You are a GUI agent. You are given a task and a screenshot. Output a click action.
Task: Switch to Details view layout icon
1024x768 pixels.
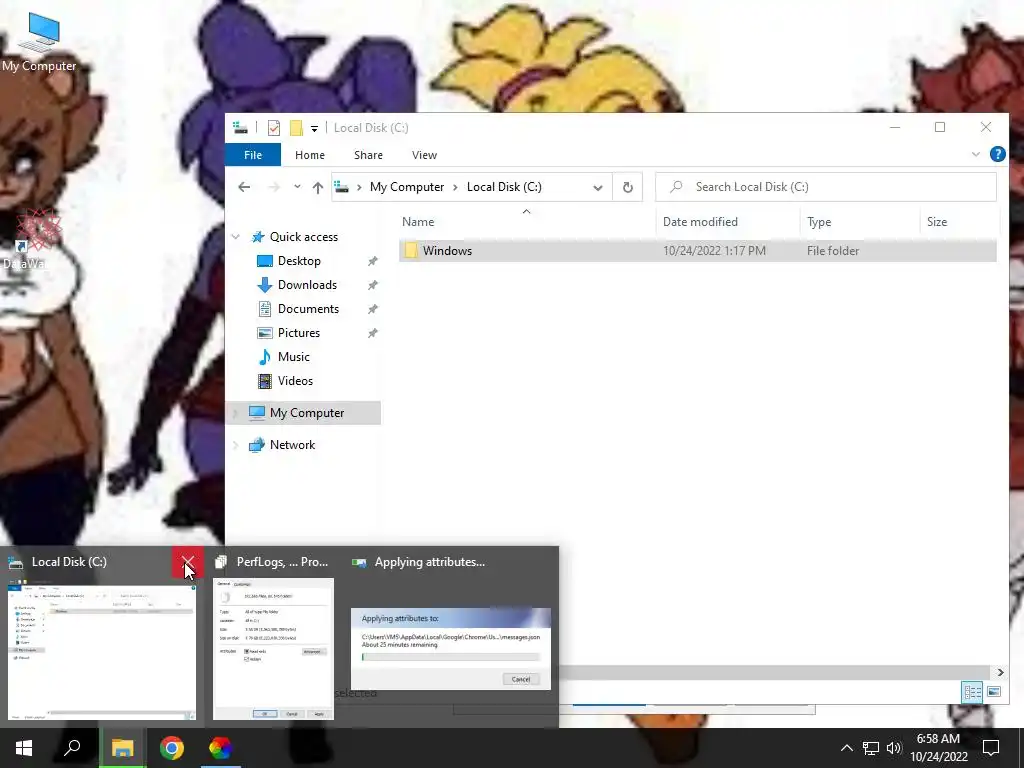972,692
